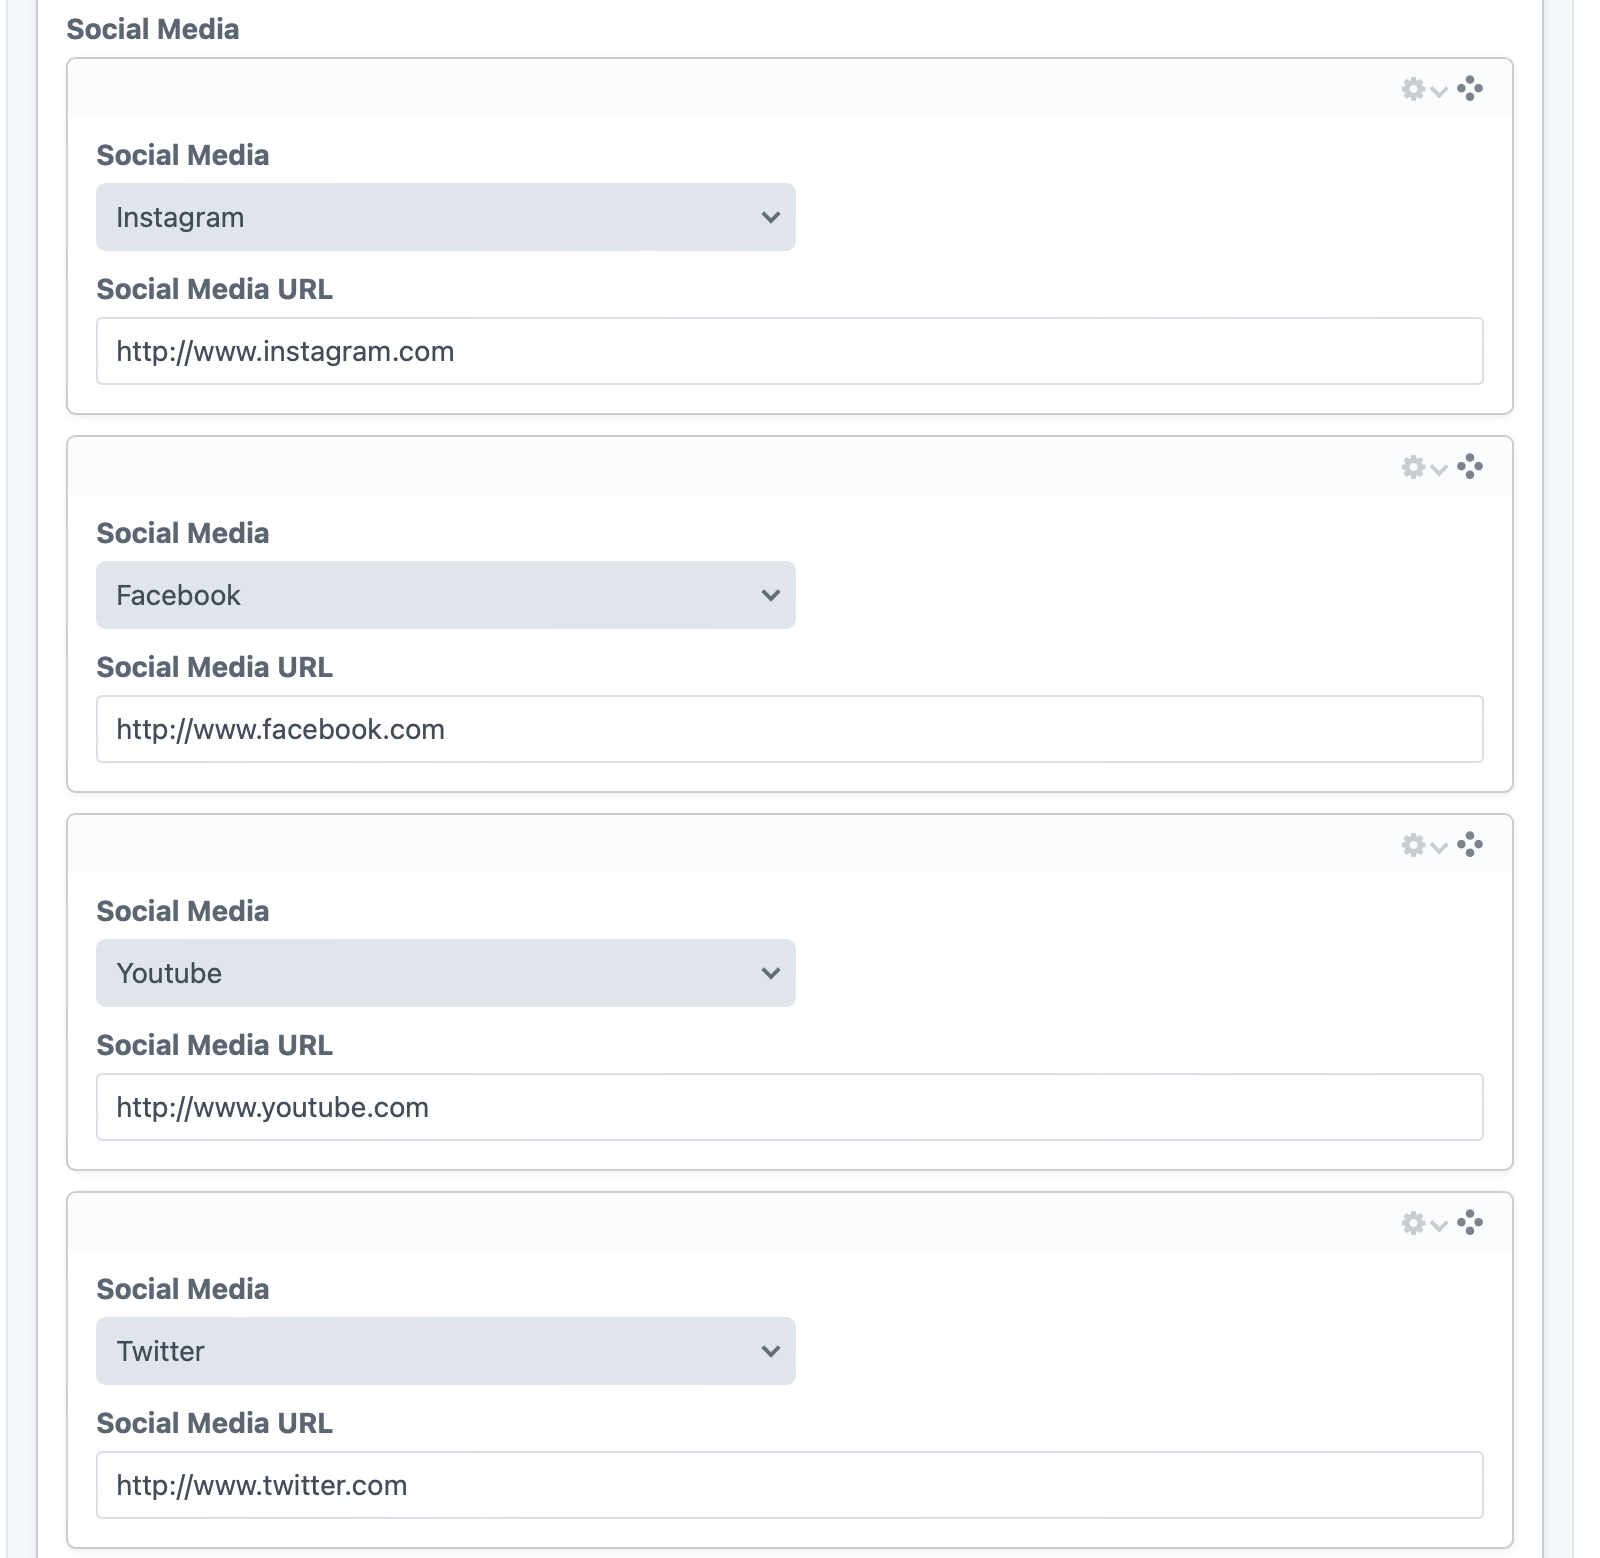Click the Facebook block header bar
Viewport: 1600px width, 1558px height.
700,467
